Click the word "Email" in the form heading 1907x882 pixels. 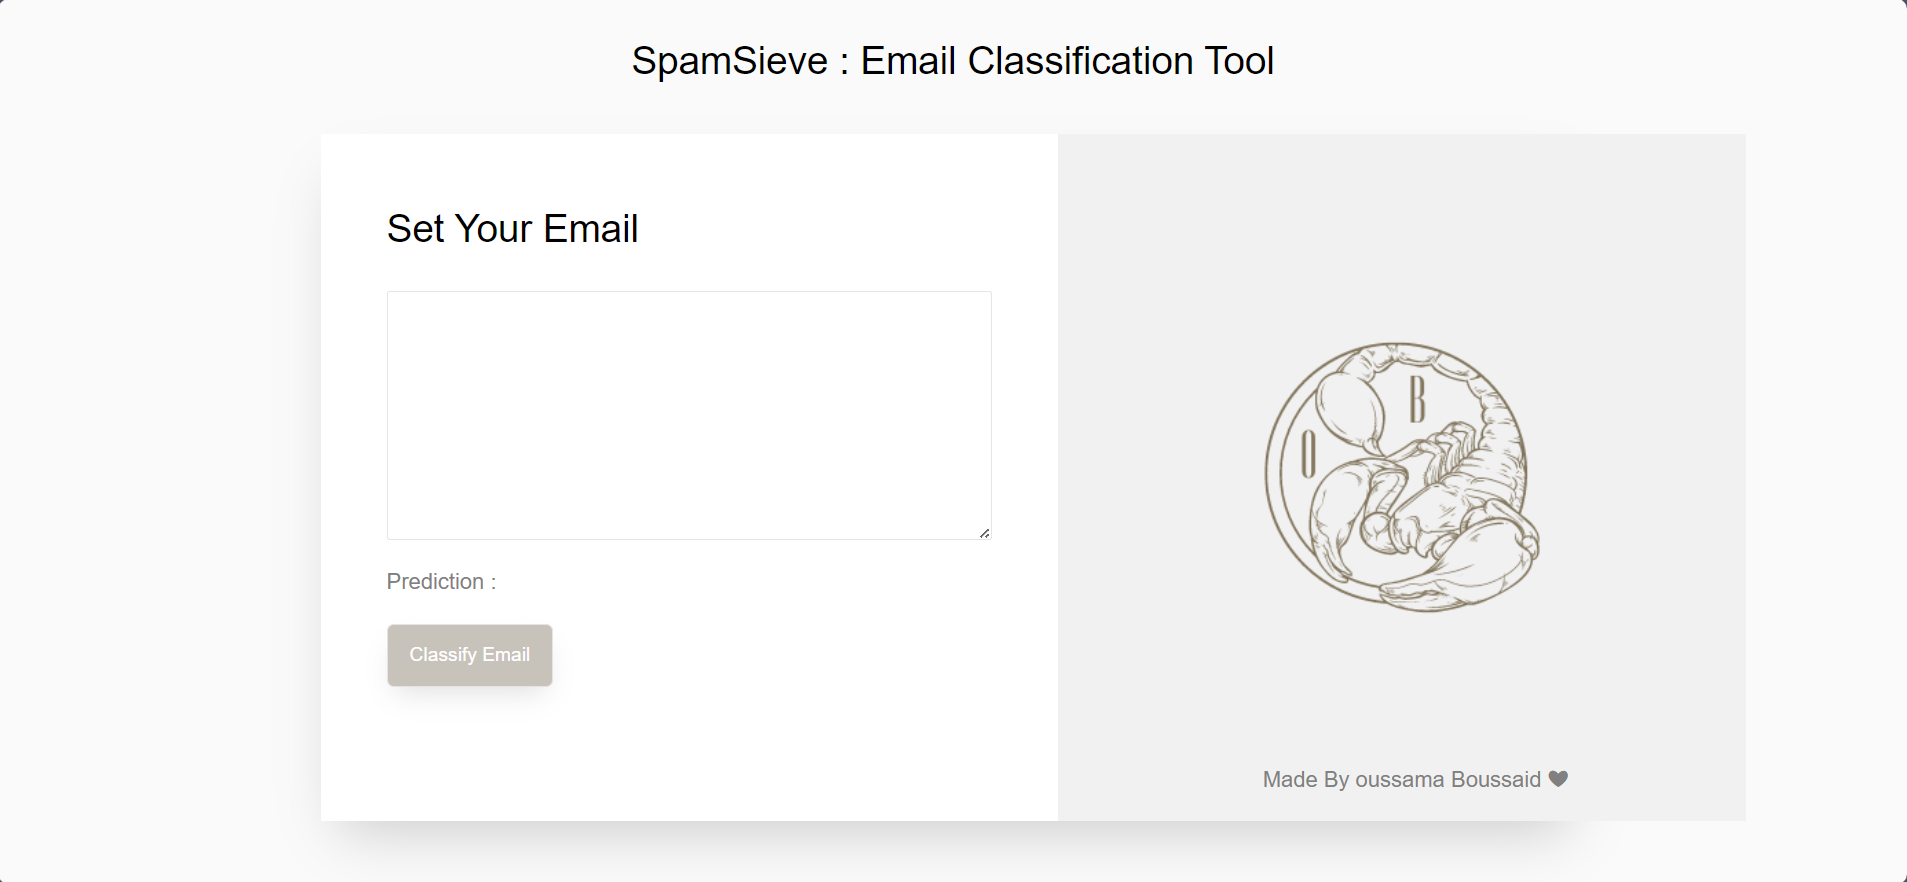tap(590, 229)
